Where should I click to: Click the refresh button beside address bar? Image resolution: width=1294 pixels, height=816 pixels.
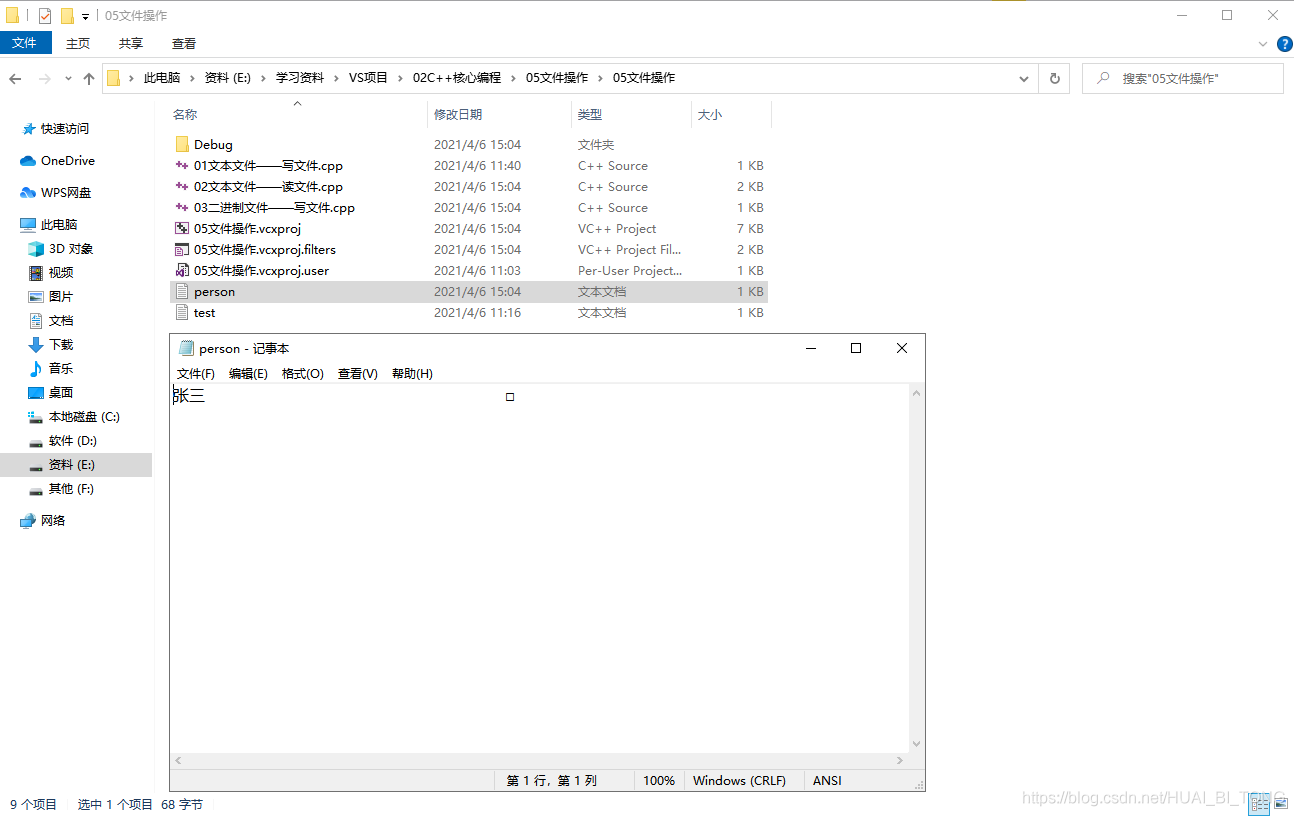click(x=1054, y=78)
